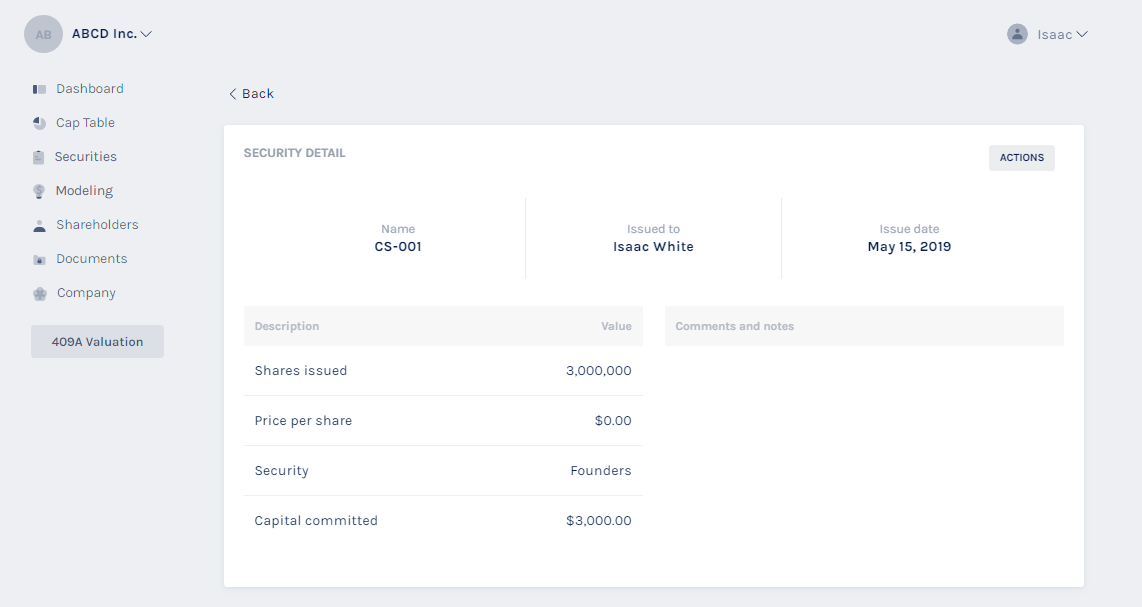1142x607 pixels.
Task: Open the Isaac user account dropdown
Action: (x=1062, y=34)
